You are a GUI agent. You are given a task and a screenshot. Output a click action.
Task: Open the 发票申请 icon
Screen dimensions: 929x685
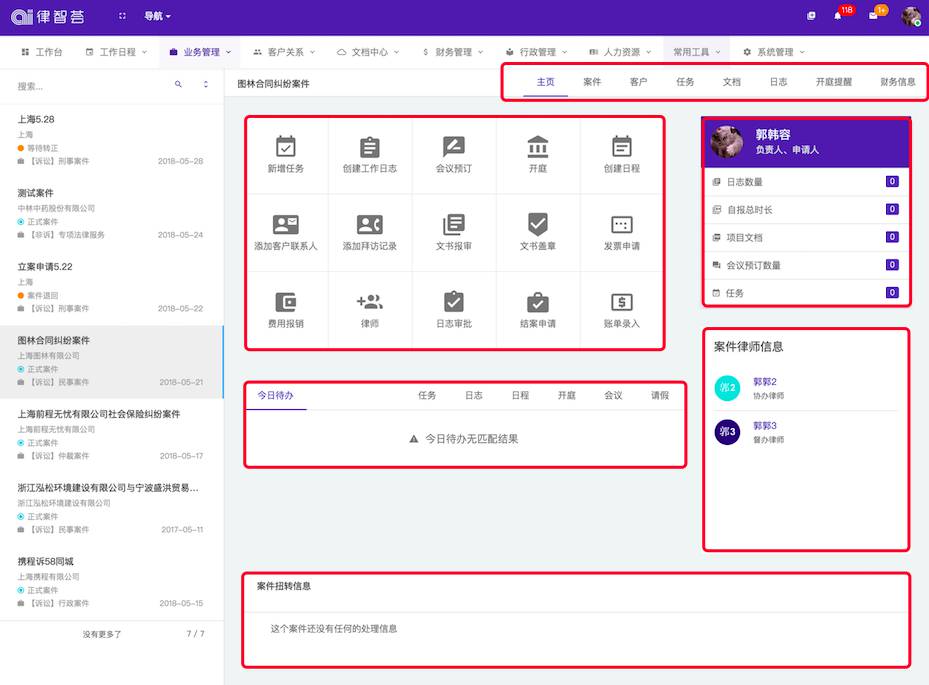pyautogui.click(x=622, y=225)
